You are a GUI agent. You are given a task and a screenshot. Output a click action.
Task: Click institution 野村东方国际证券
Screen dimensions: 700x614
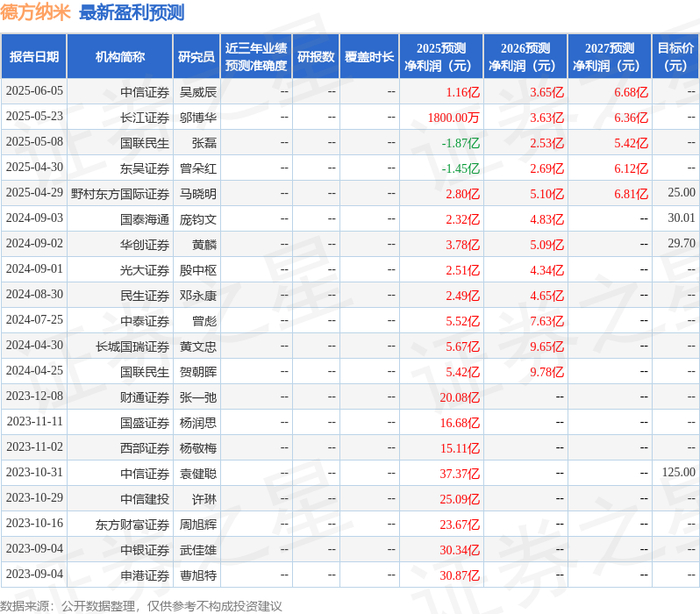click(120, 194)
